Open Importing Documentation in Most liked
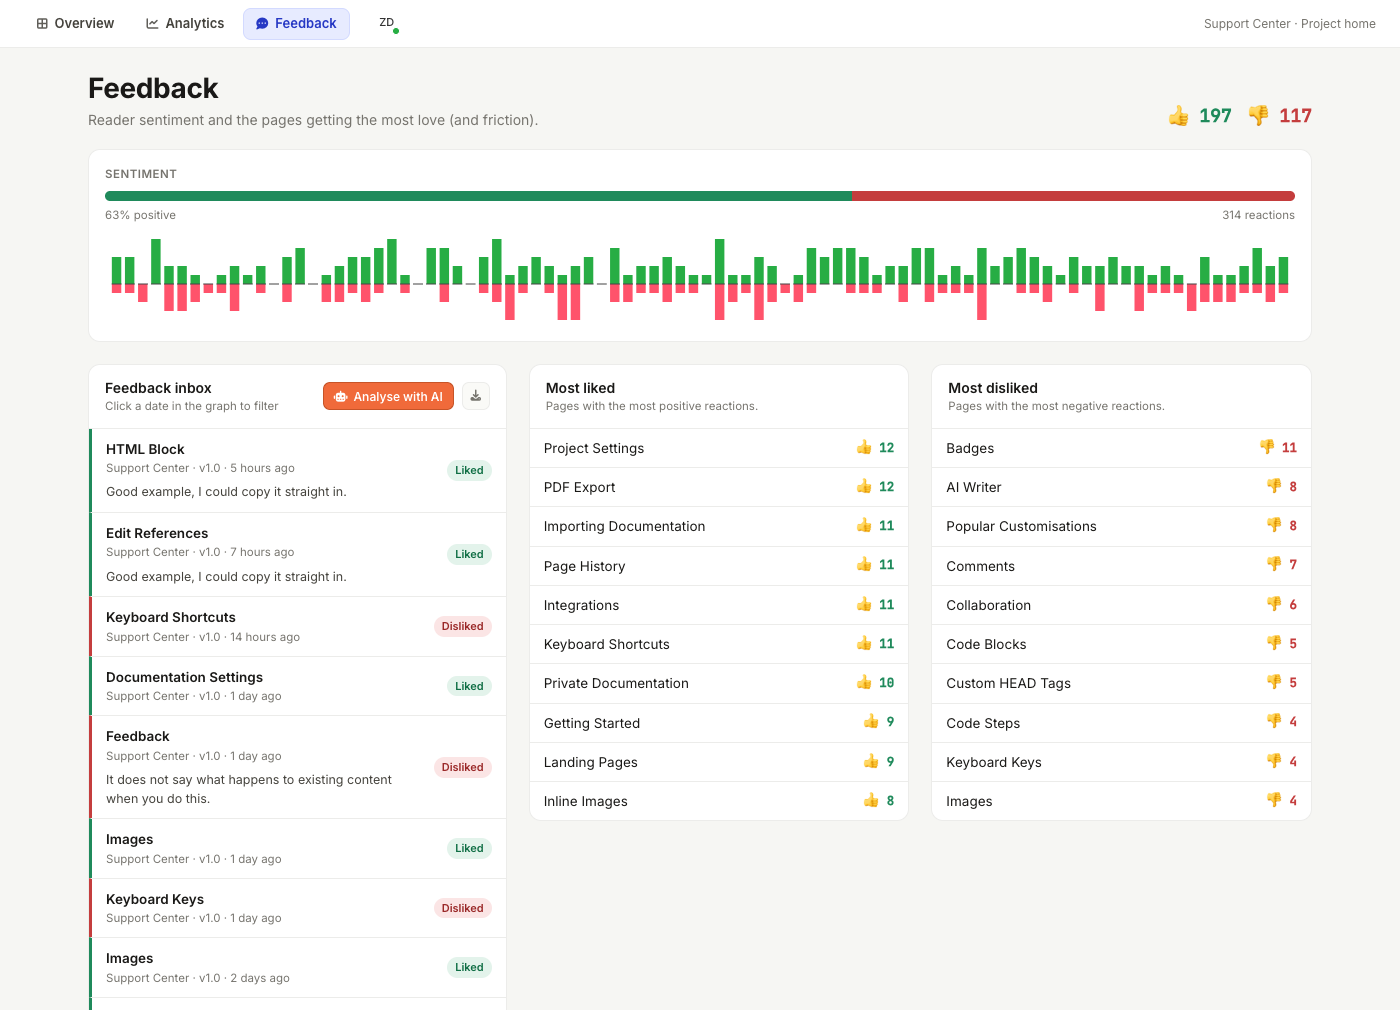Image resolution: width=1400 pixels, height=1010 pixels. coord(718,526)
